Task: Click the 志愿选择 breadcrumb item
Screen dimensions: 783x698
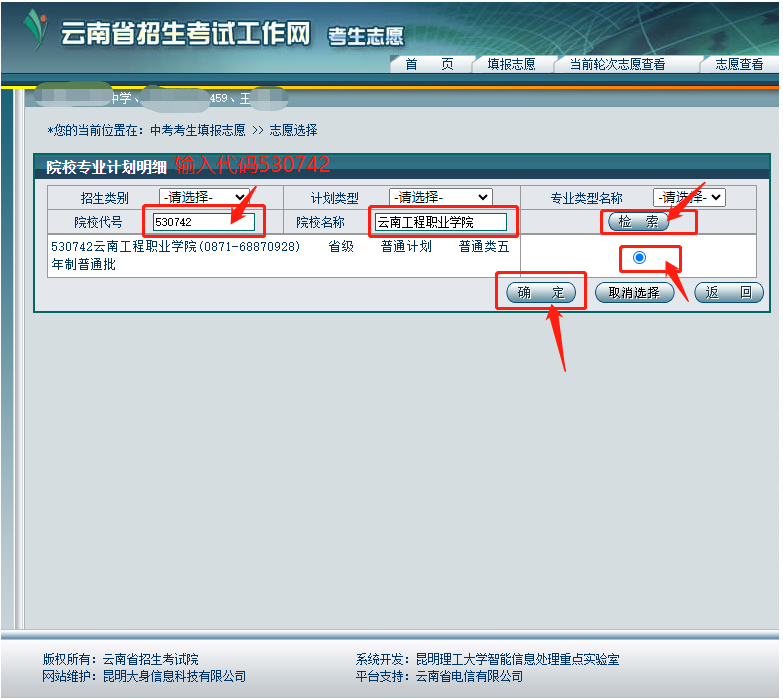Action: tap(293, 130)
